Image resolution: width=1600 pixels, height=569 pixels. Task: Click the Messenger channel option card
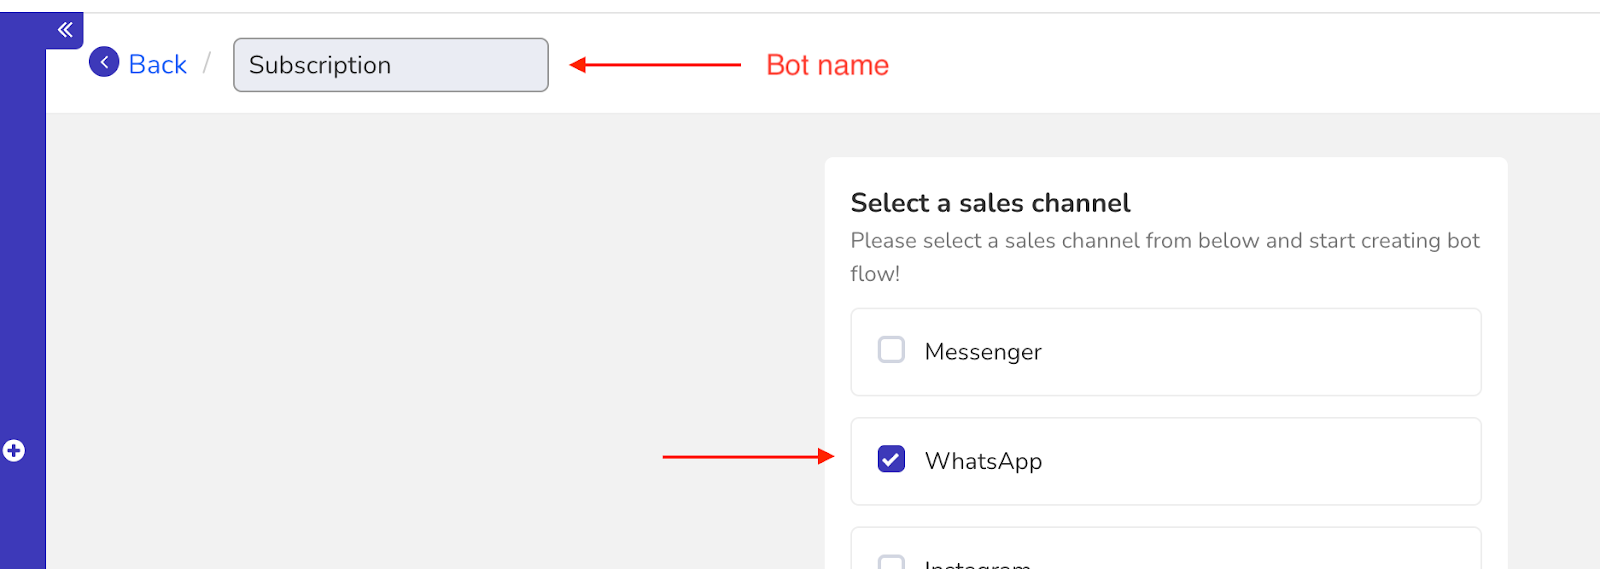click(1166, 352)
